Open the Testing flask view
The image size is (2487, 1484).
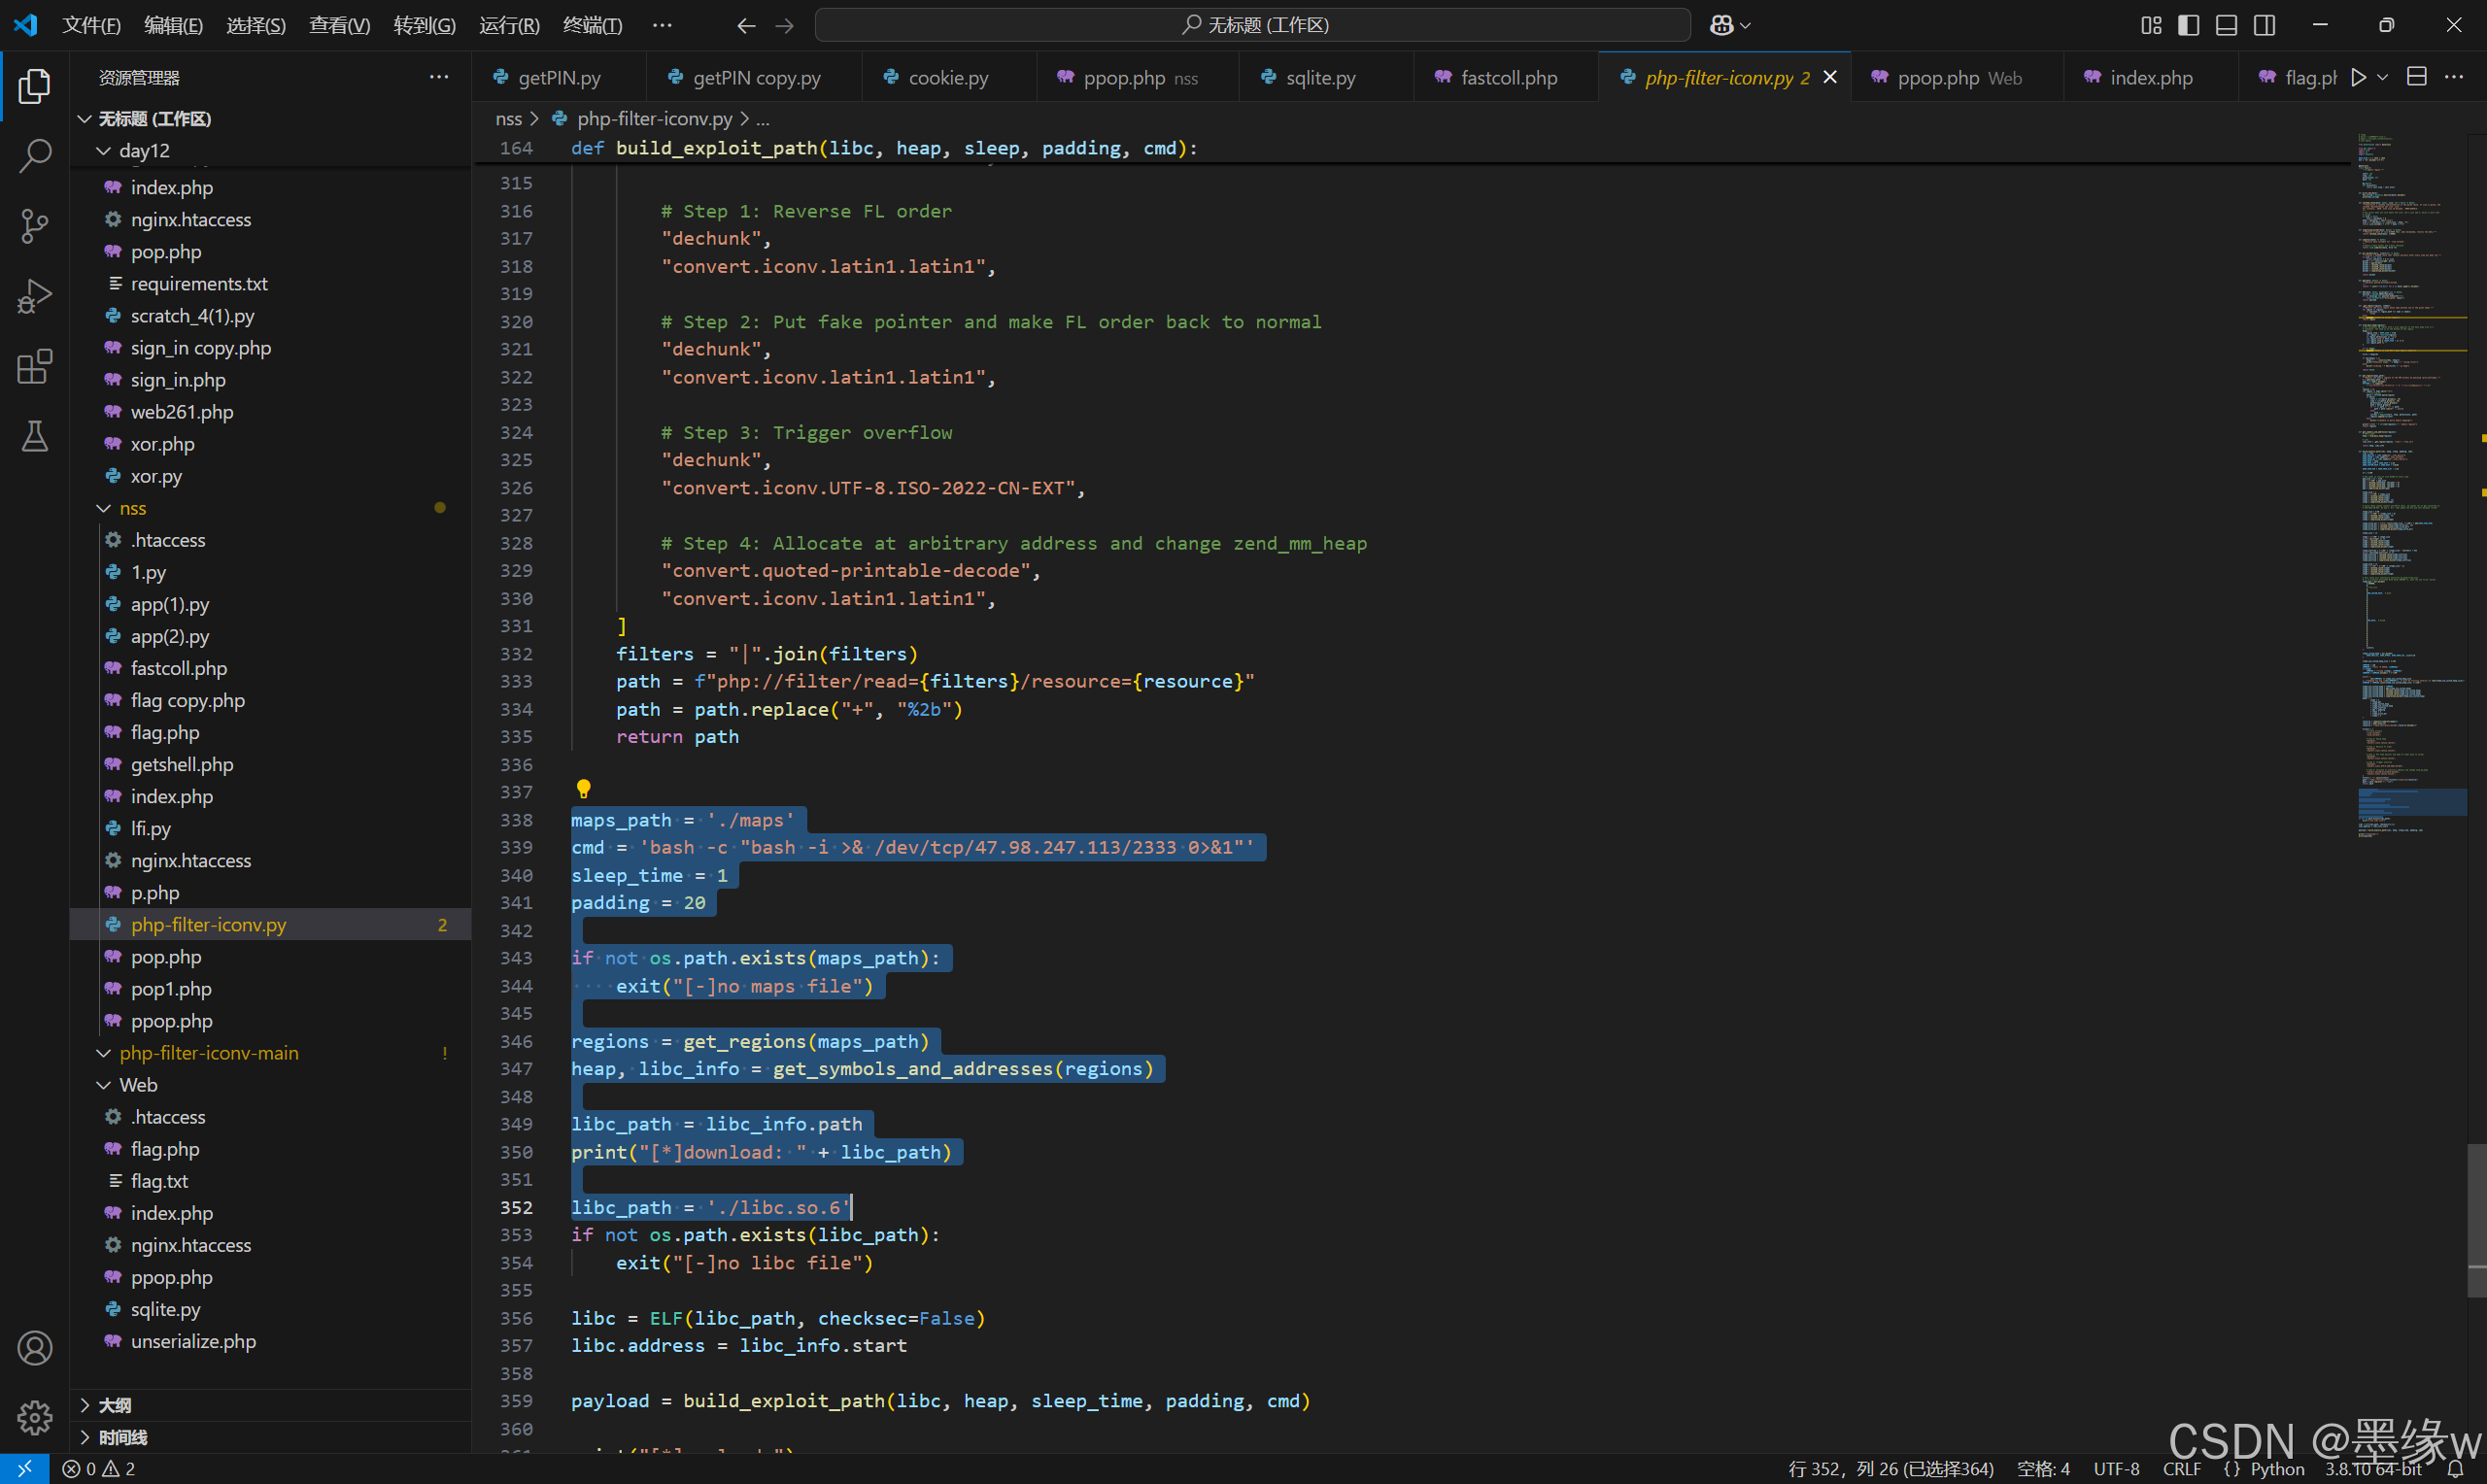click(35, 437)
